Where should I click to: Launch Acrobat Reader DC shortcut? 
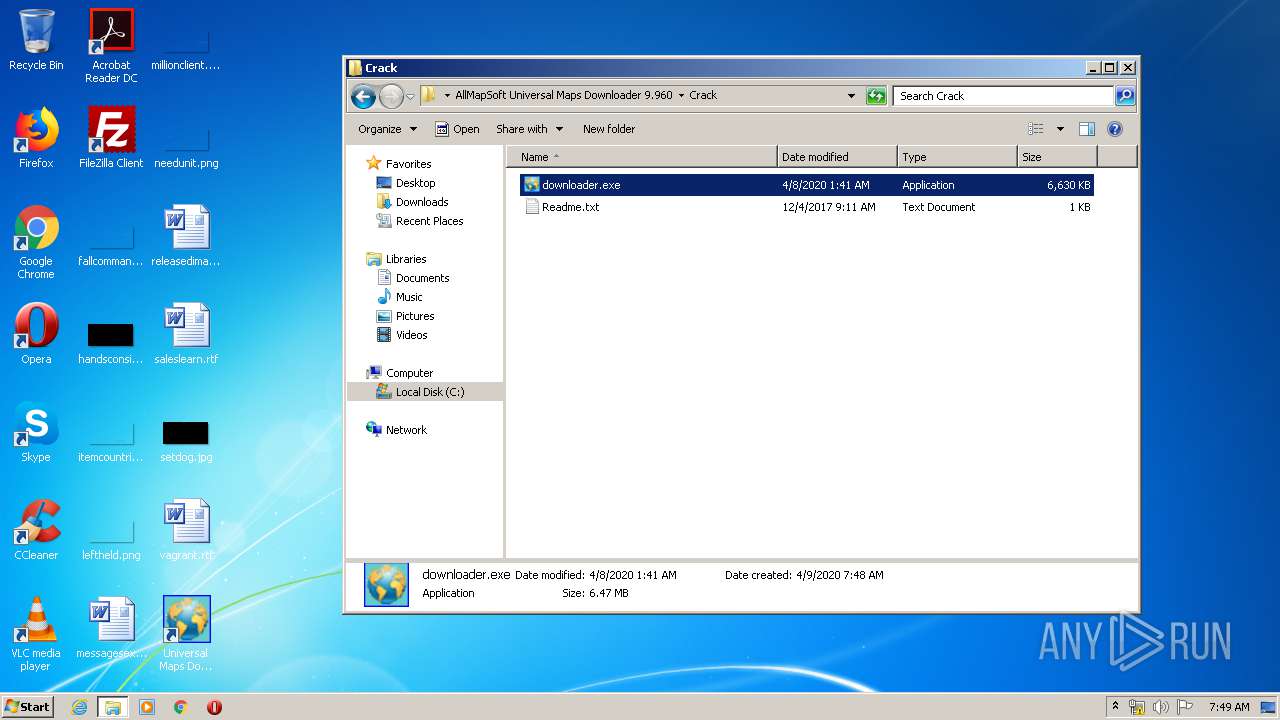(111, 46)
